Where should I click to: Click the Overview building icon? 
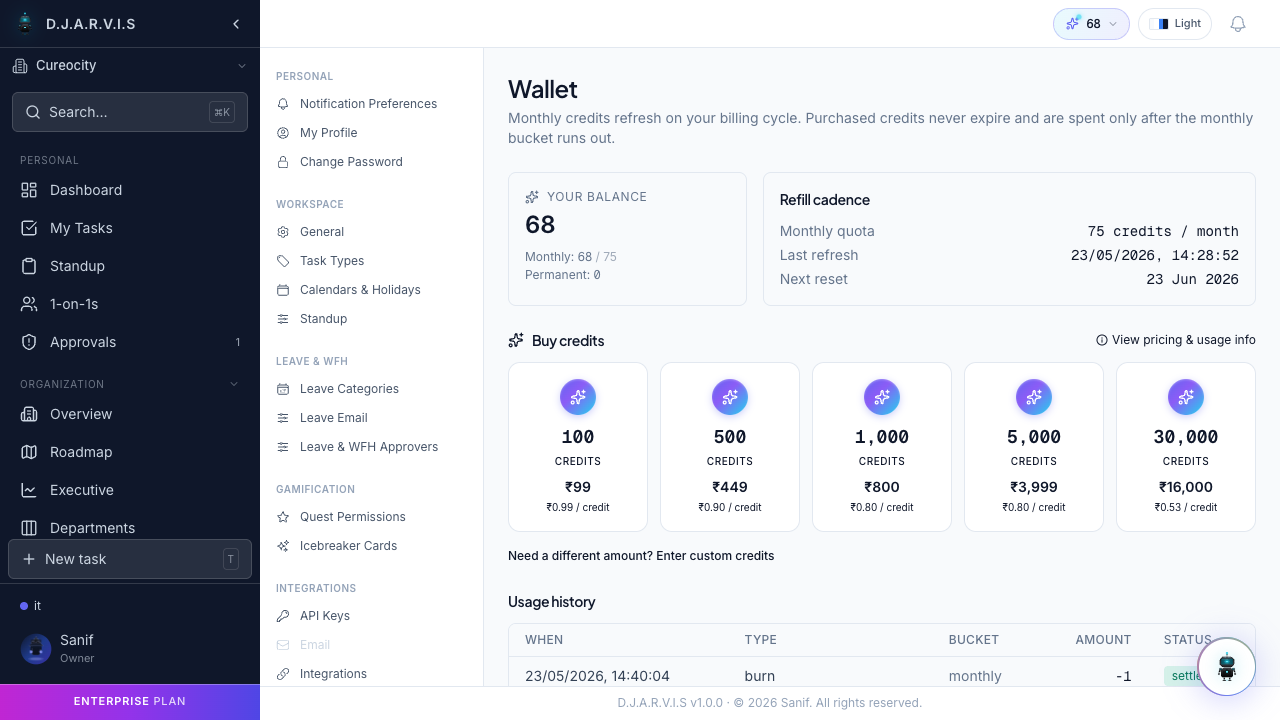(29, 414)
